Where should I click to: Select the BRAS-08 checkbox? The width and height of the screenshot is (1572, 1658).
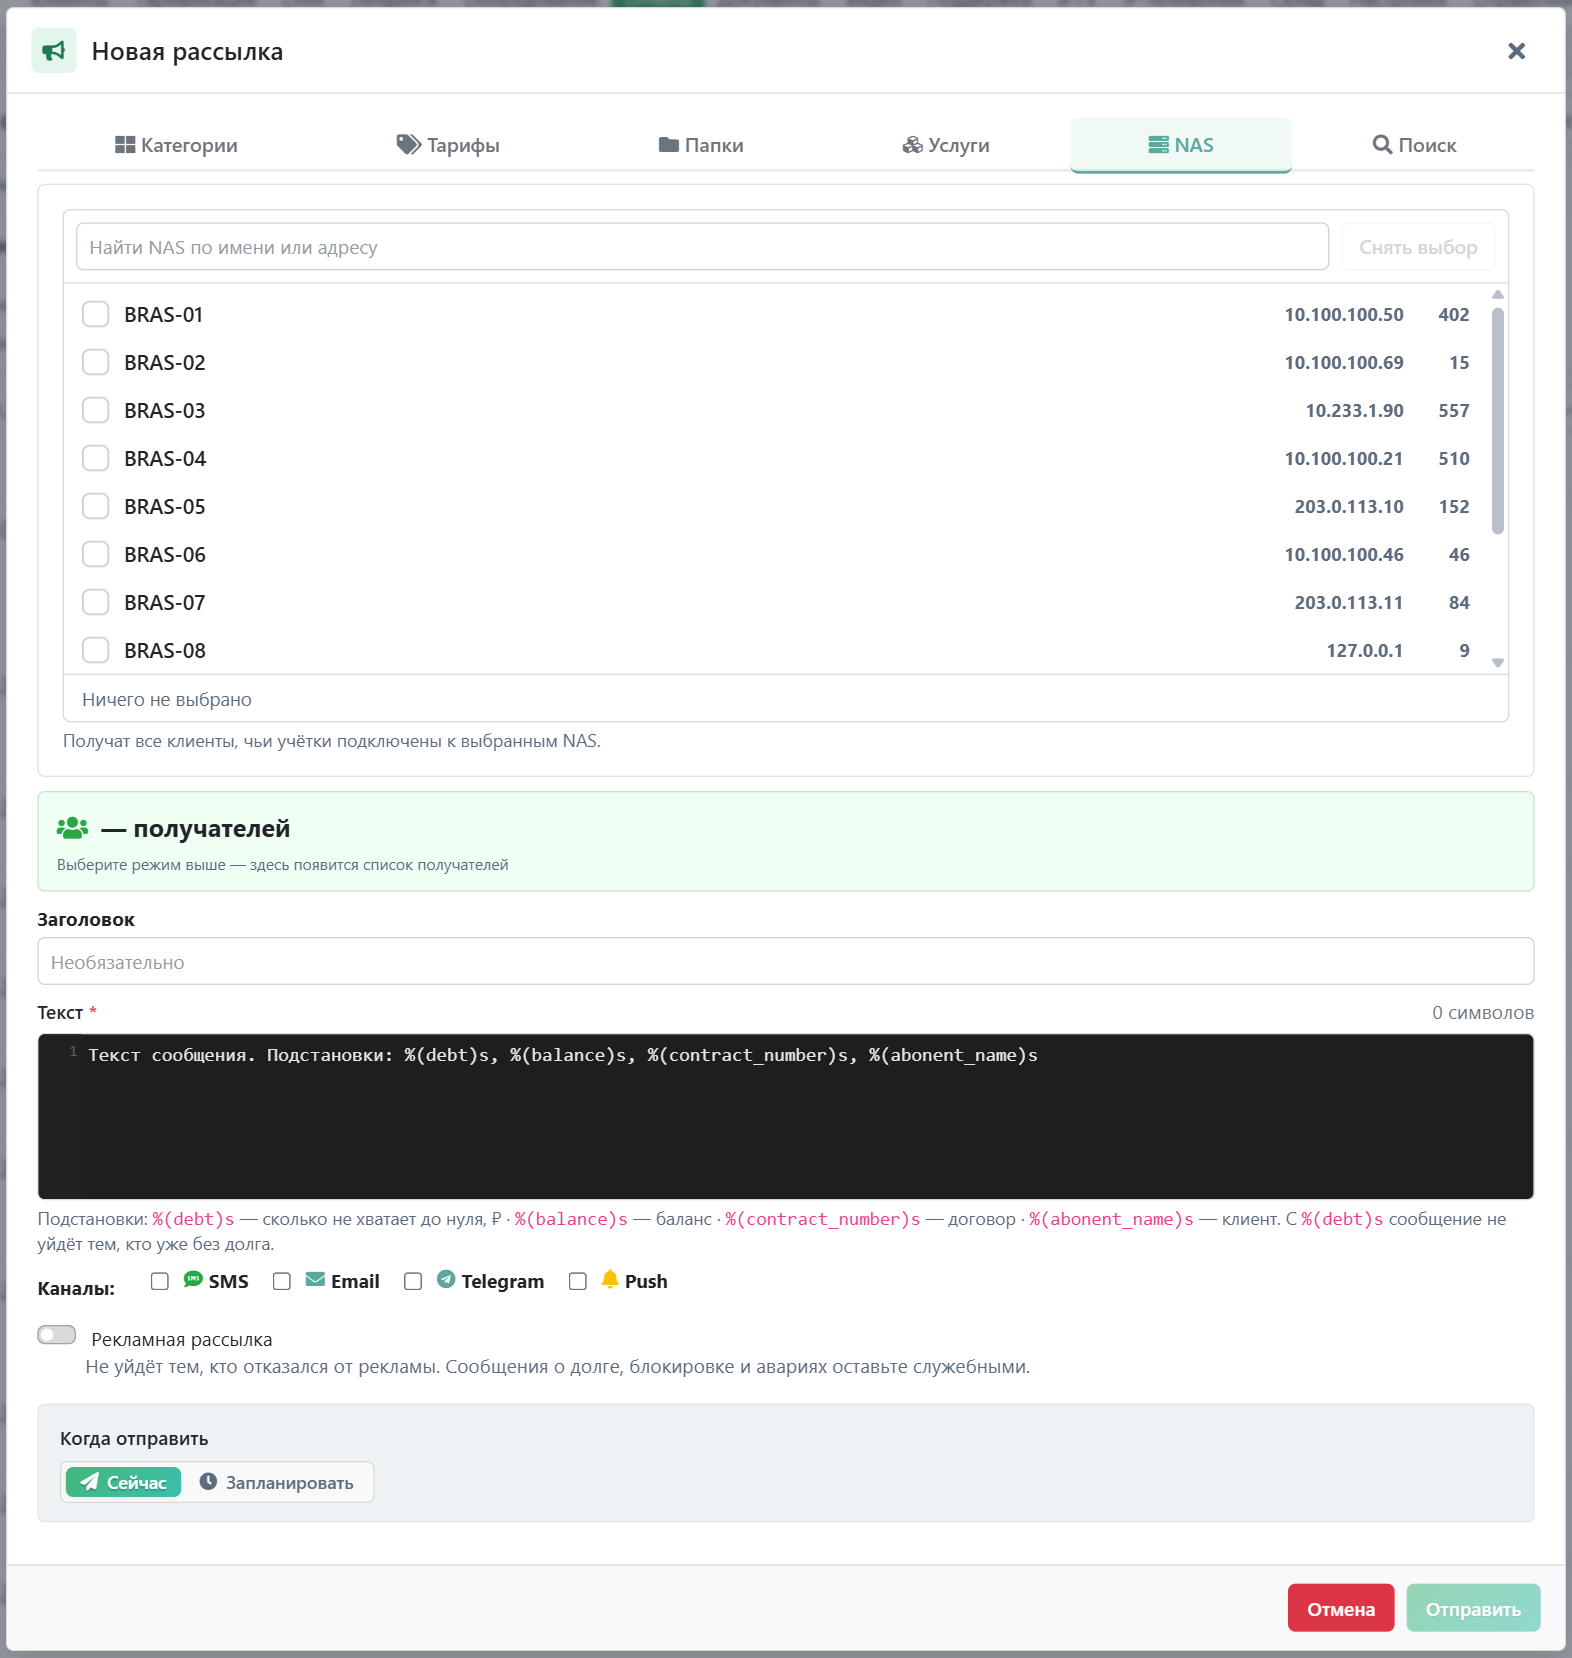96,650
